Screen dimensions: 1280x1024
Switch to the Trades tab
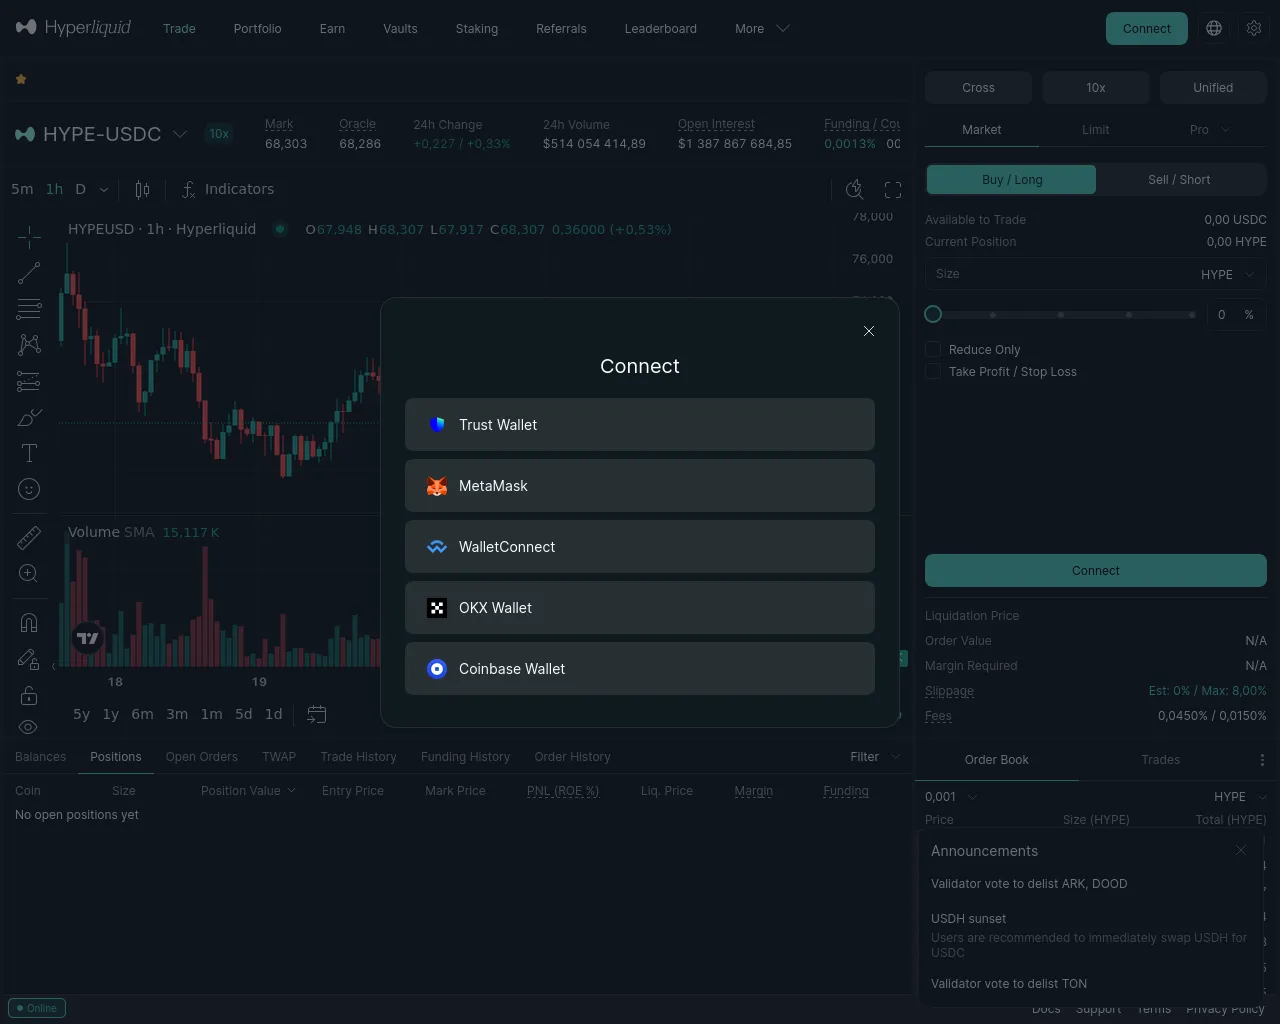coord(1160,760)
